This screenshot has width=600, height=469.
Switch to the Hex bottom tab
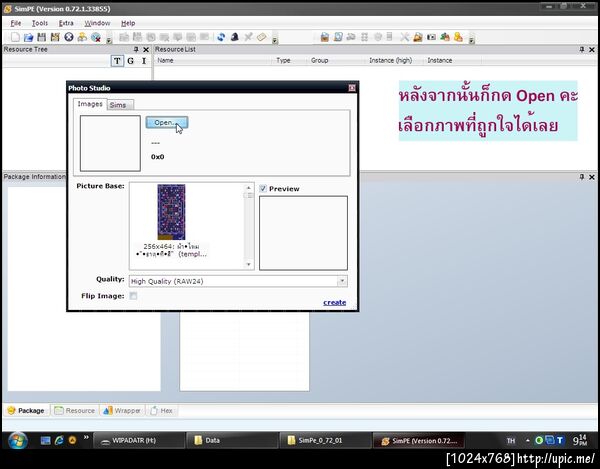(161, 410)
